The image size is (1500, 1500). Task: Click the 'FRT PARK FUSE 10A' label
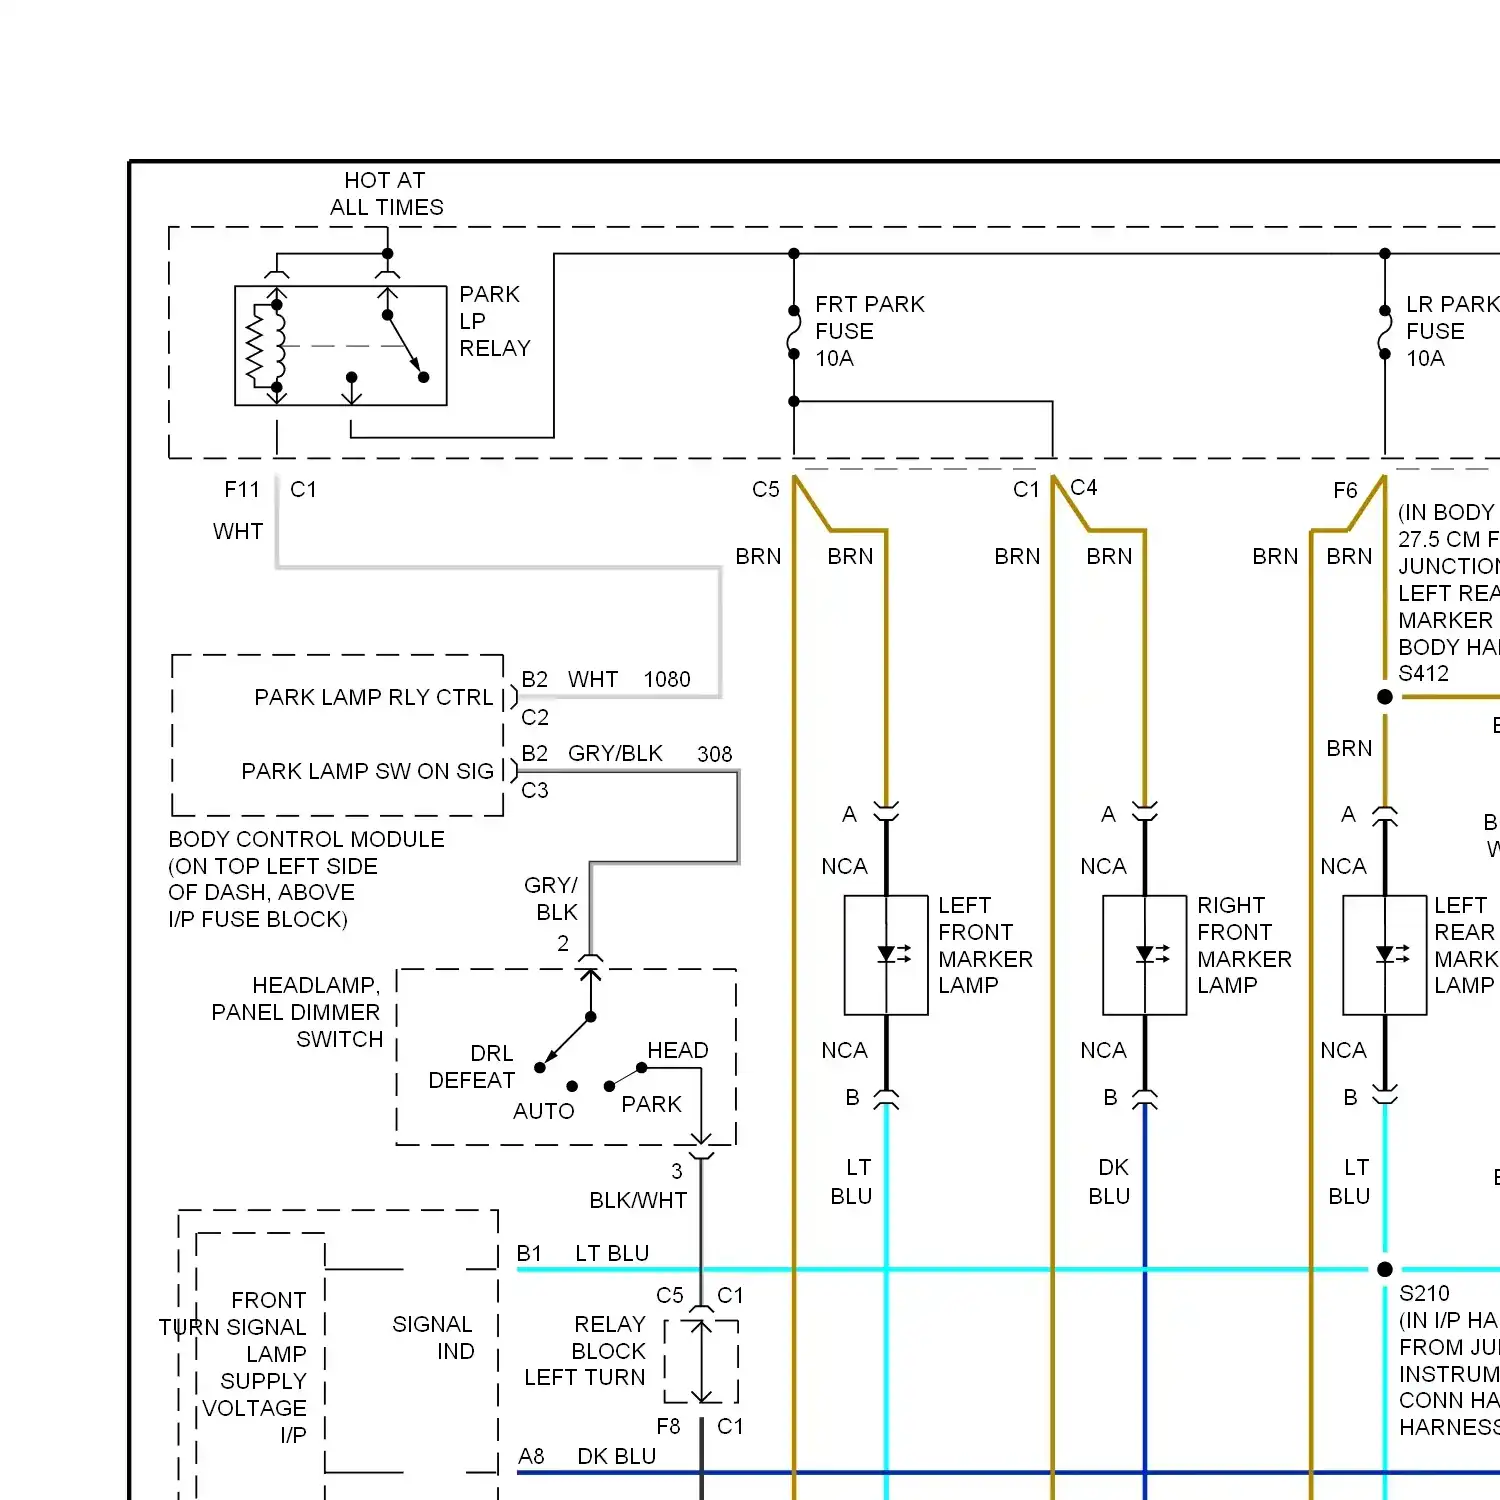(870, 331)
